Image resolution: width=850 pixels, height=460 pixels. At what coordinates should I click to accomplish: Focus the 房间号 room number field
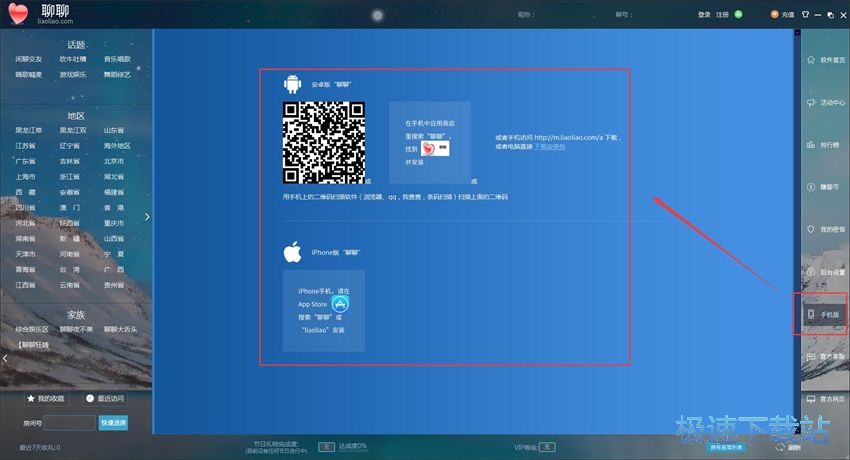(x=69, y=423)
